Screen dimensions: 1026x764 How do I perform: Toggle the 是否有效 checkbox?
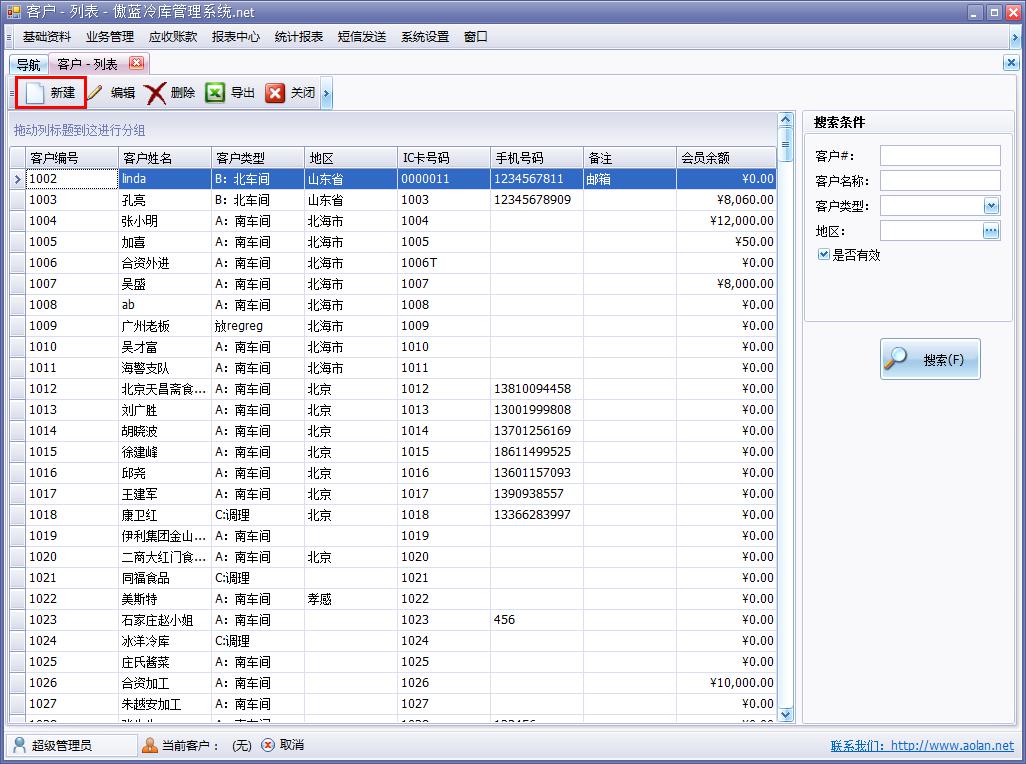point(824,255)
